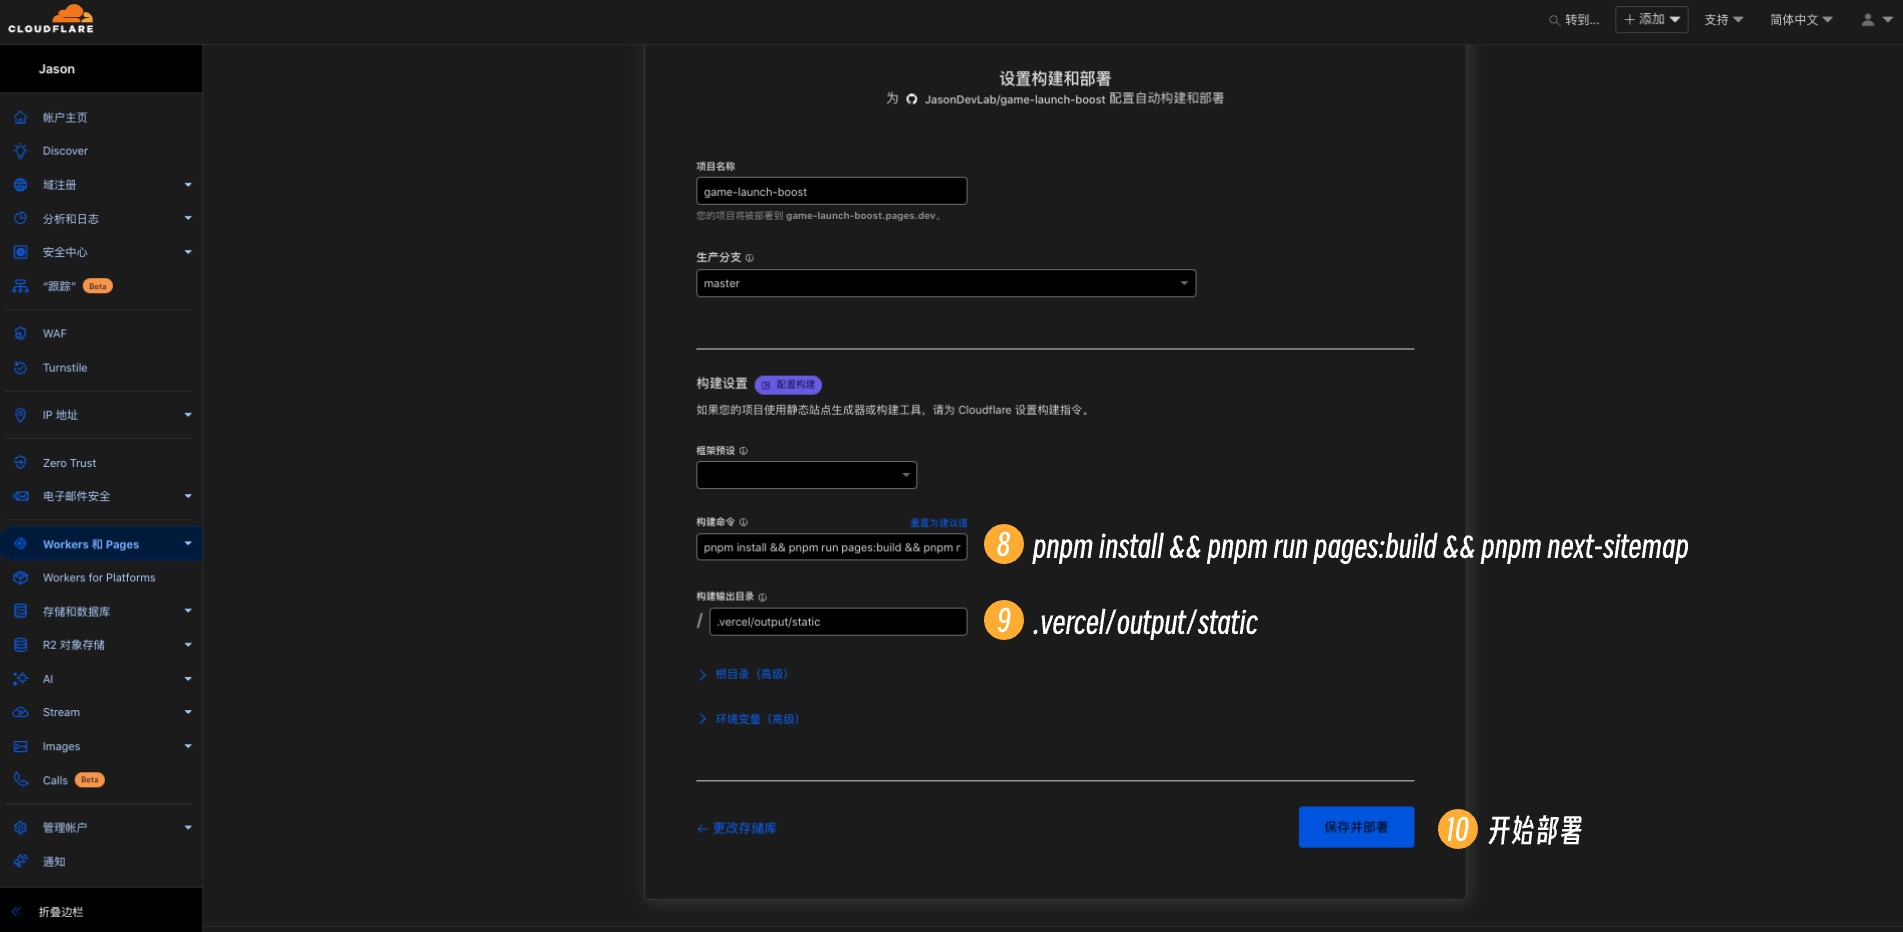This screenshot has width=1903, height=932.
Task: Click the Workers for Platforms icon
Action: point(20,578)
